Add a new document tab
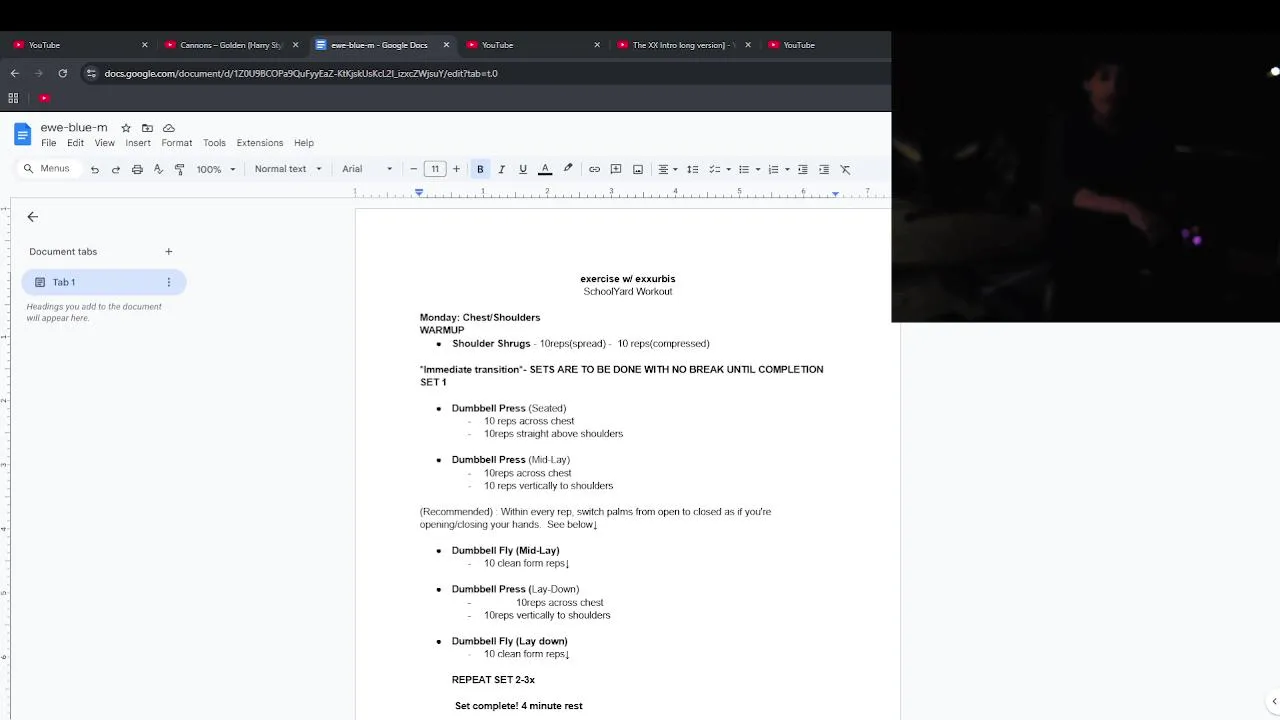 coord(169,252)
